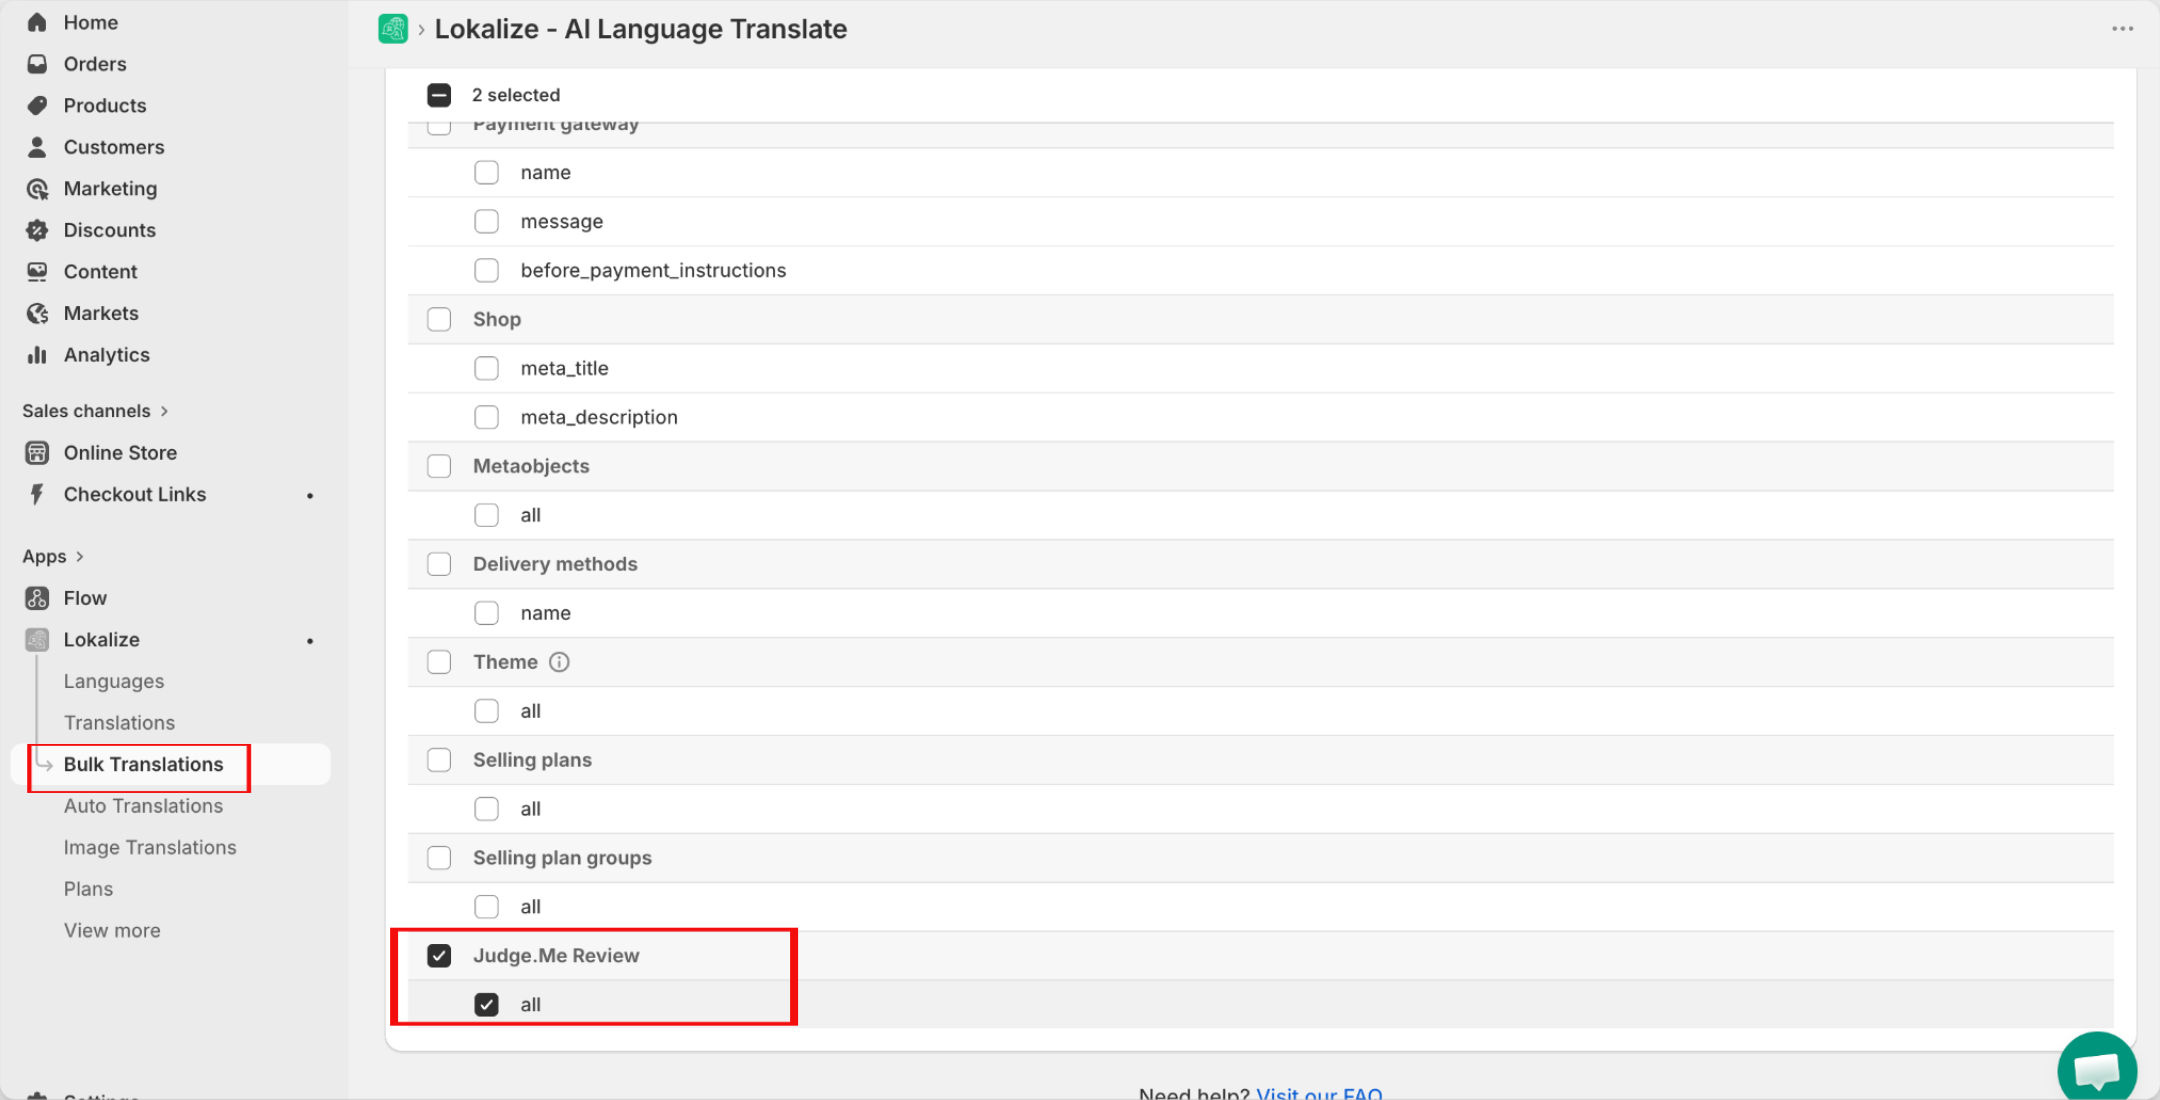Check the Shop group checkbox
The height and width of the screenshot is (1100, 2160).
click(439, 319)
